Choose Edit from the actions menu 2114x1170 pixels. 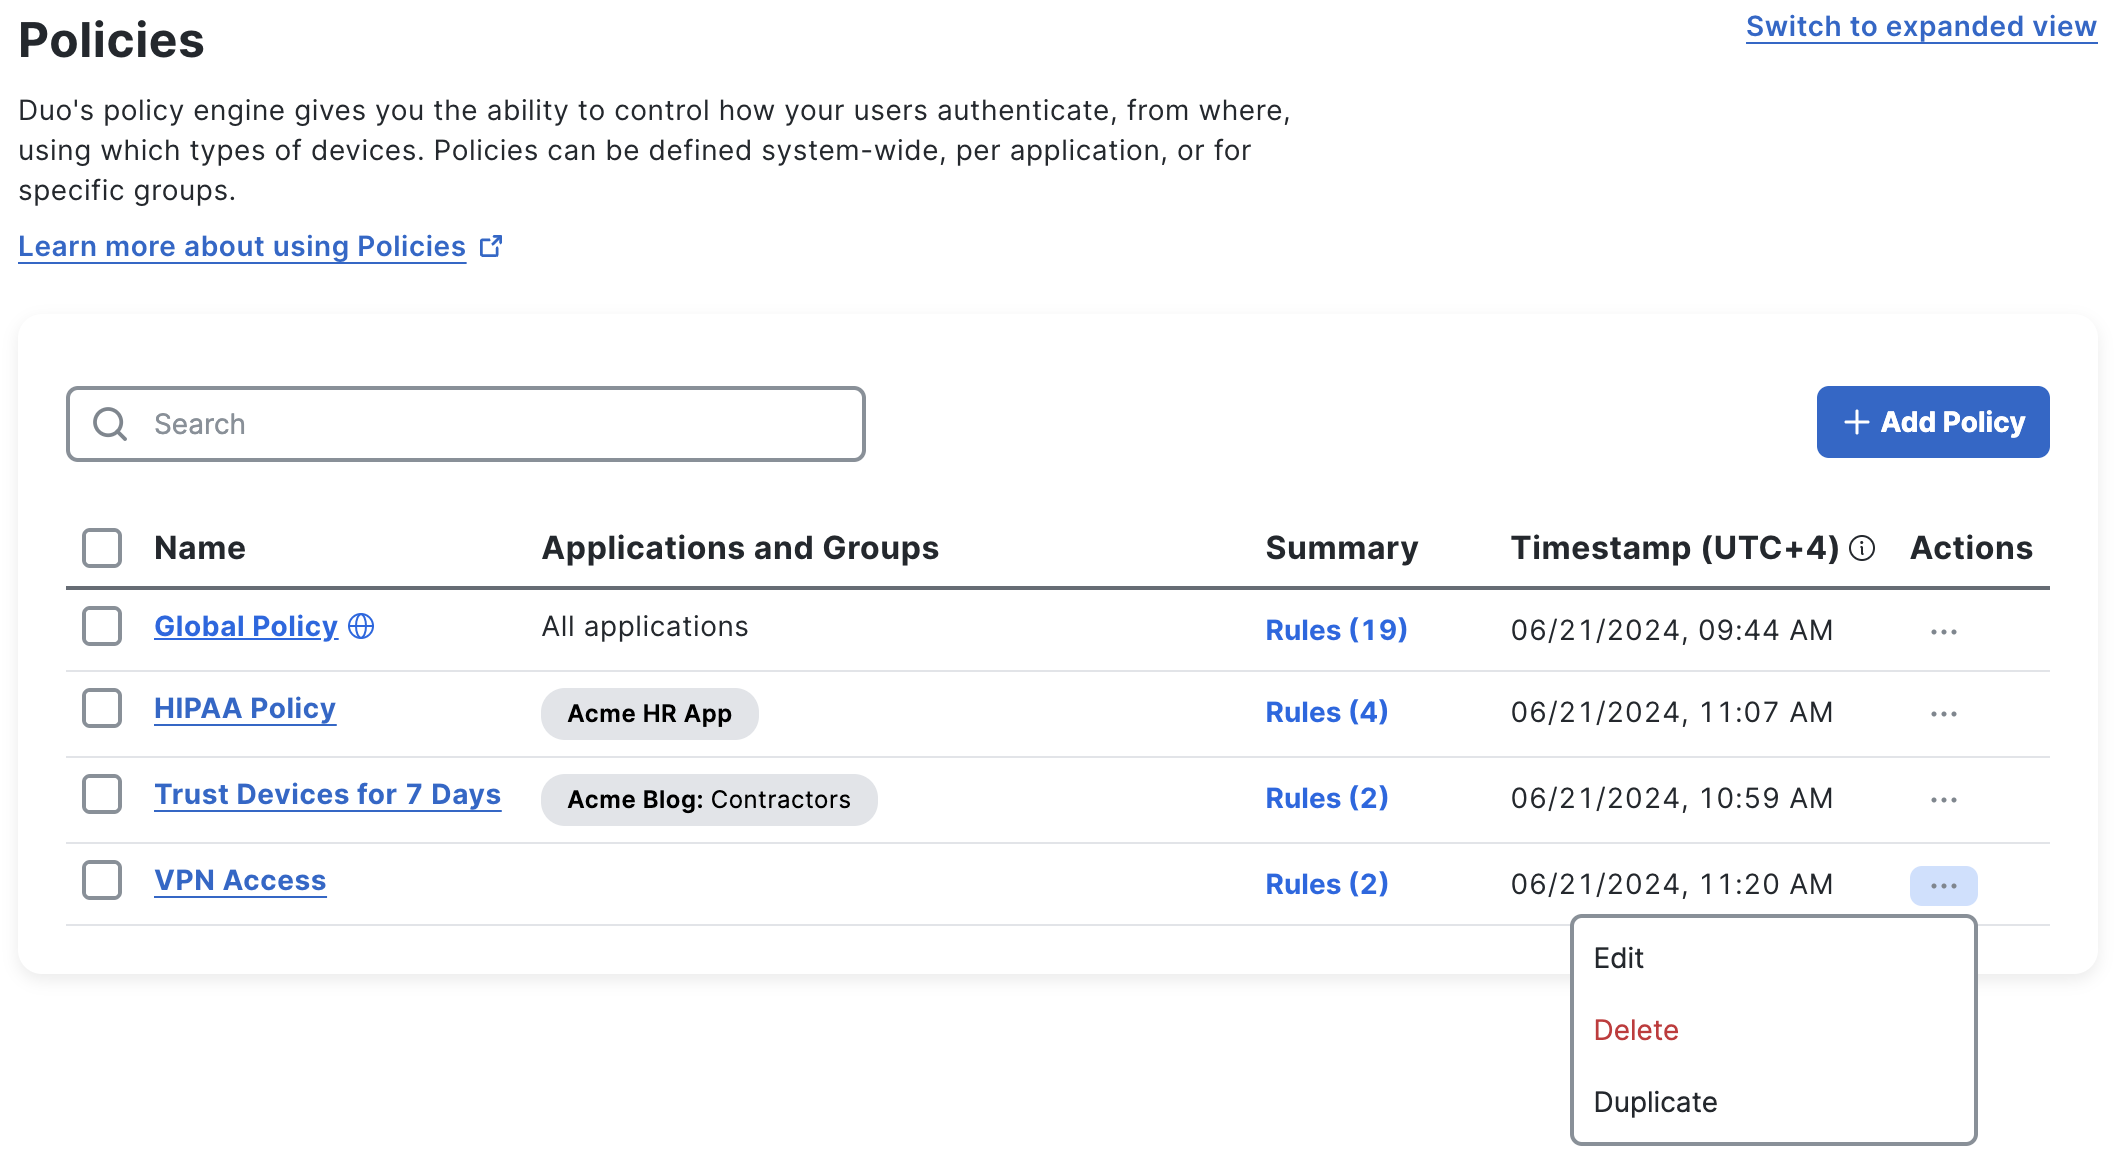1619,958
